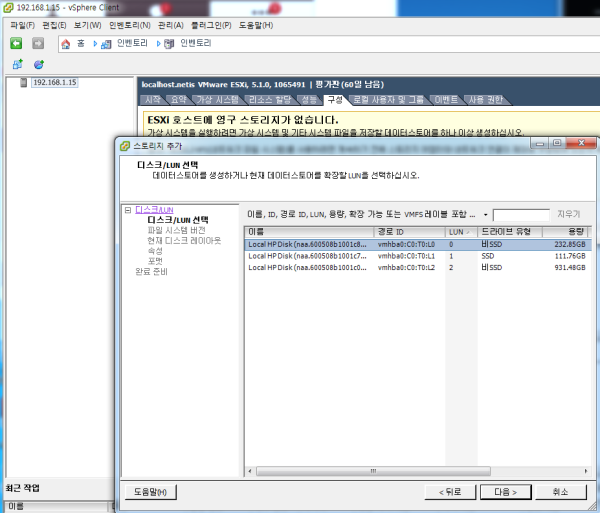Sort by 경로 ID column header
Screen dimensions: 600x513
tap(409, 232)
